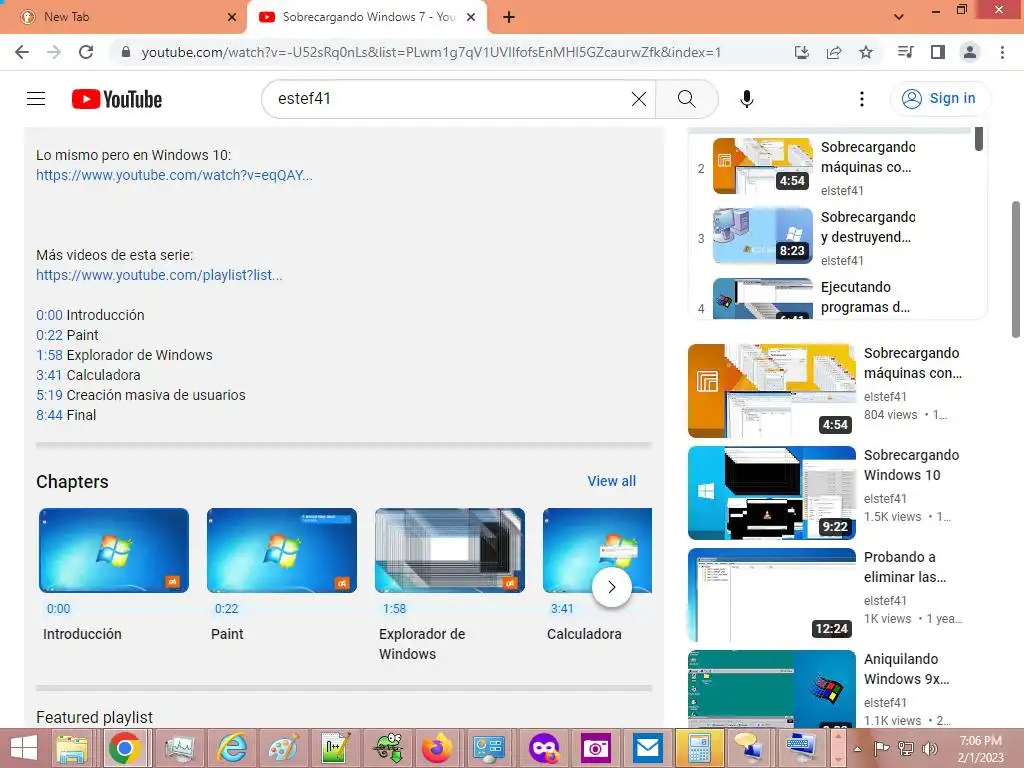Image resolution: width=1024 pixels, height=768 pixels.
Task: Select the Paint chapter thumbnail
Action: [x=281, y=551]
